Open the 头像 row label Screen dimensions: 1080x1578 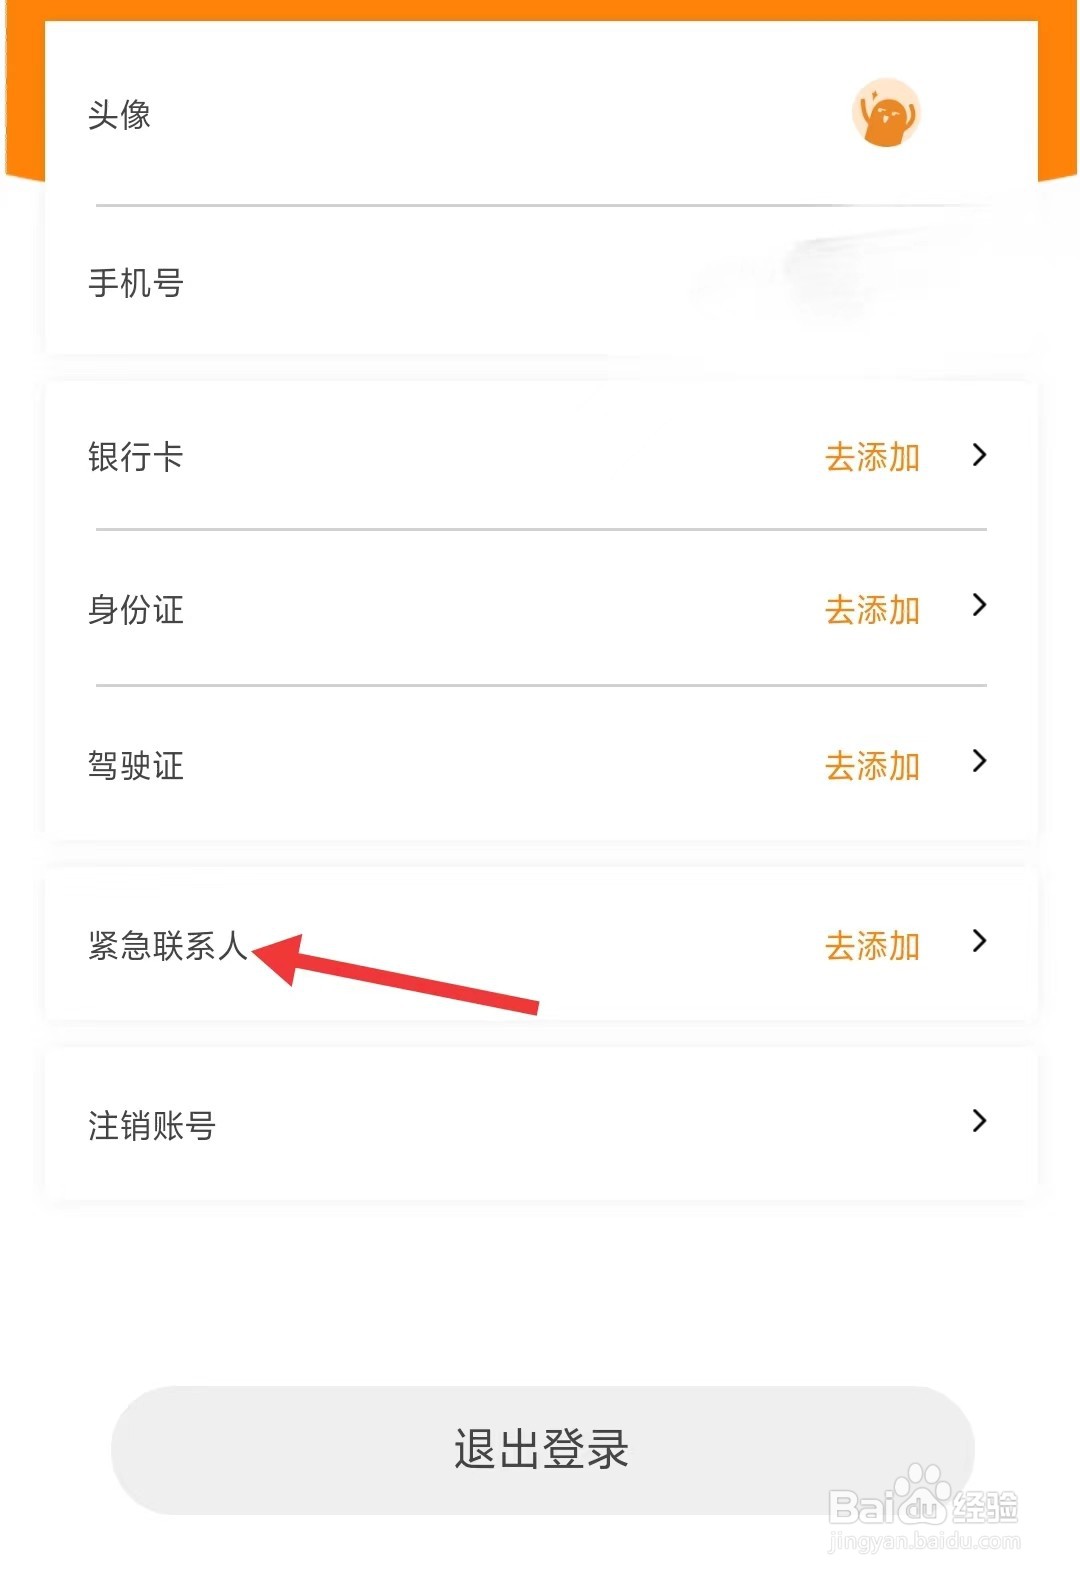click(x=119, y=114)
